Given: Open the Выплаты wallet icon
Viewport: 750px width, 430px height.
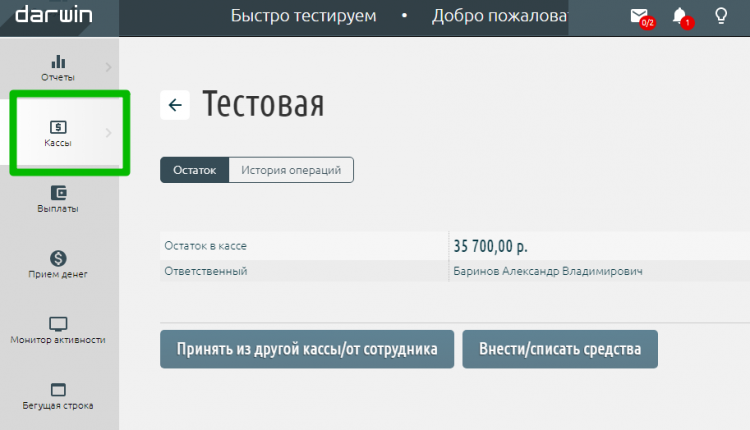Looking at the screenshot, I should [58, 193].
